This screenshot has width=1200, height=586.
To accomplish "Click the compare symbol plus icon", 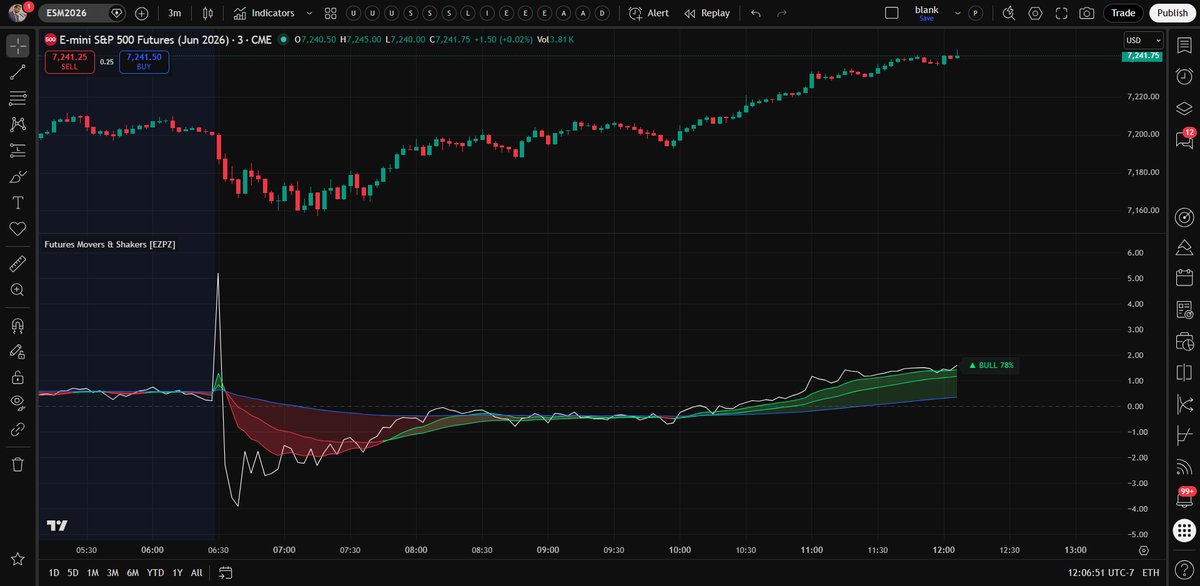I will [x=141, y=13].
